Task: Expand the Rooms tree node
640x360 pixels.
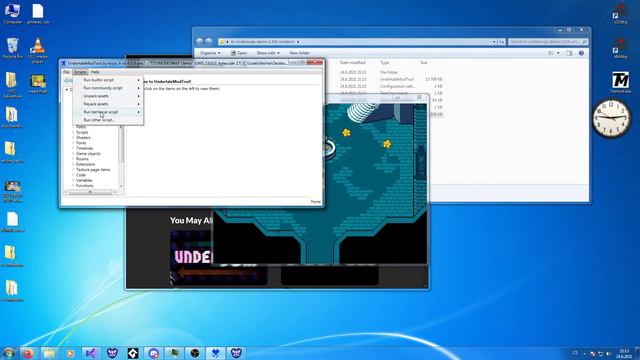Action: coord(73,159)
